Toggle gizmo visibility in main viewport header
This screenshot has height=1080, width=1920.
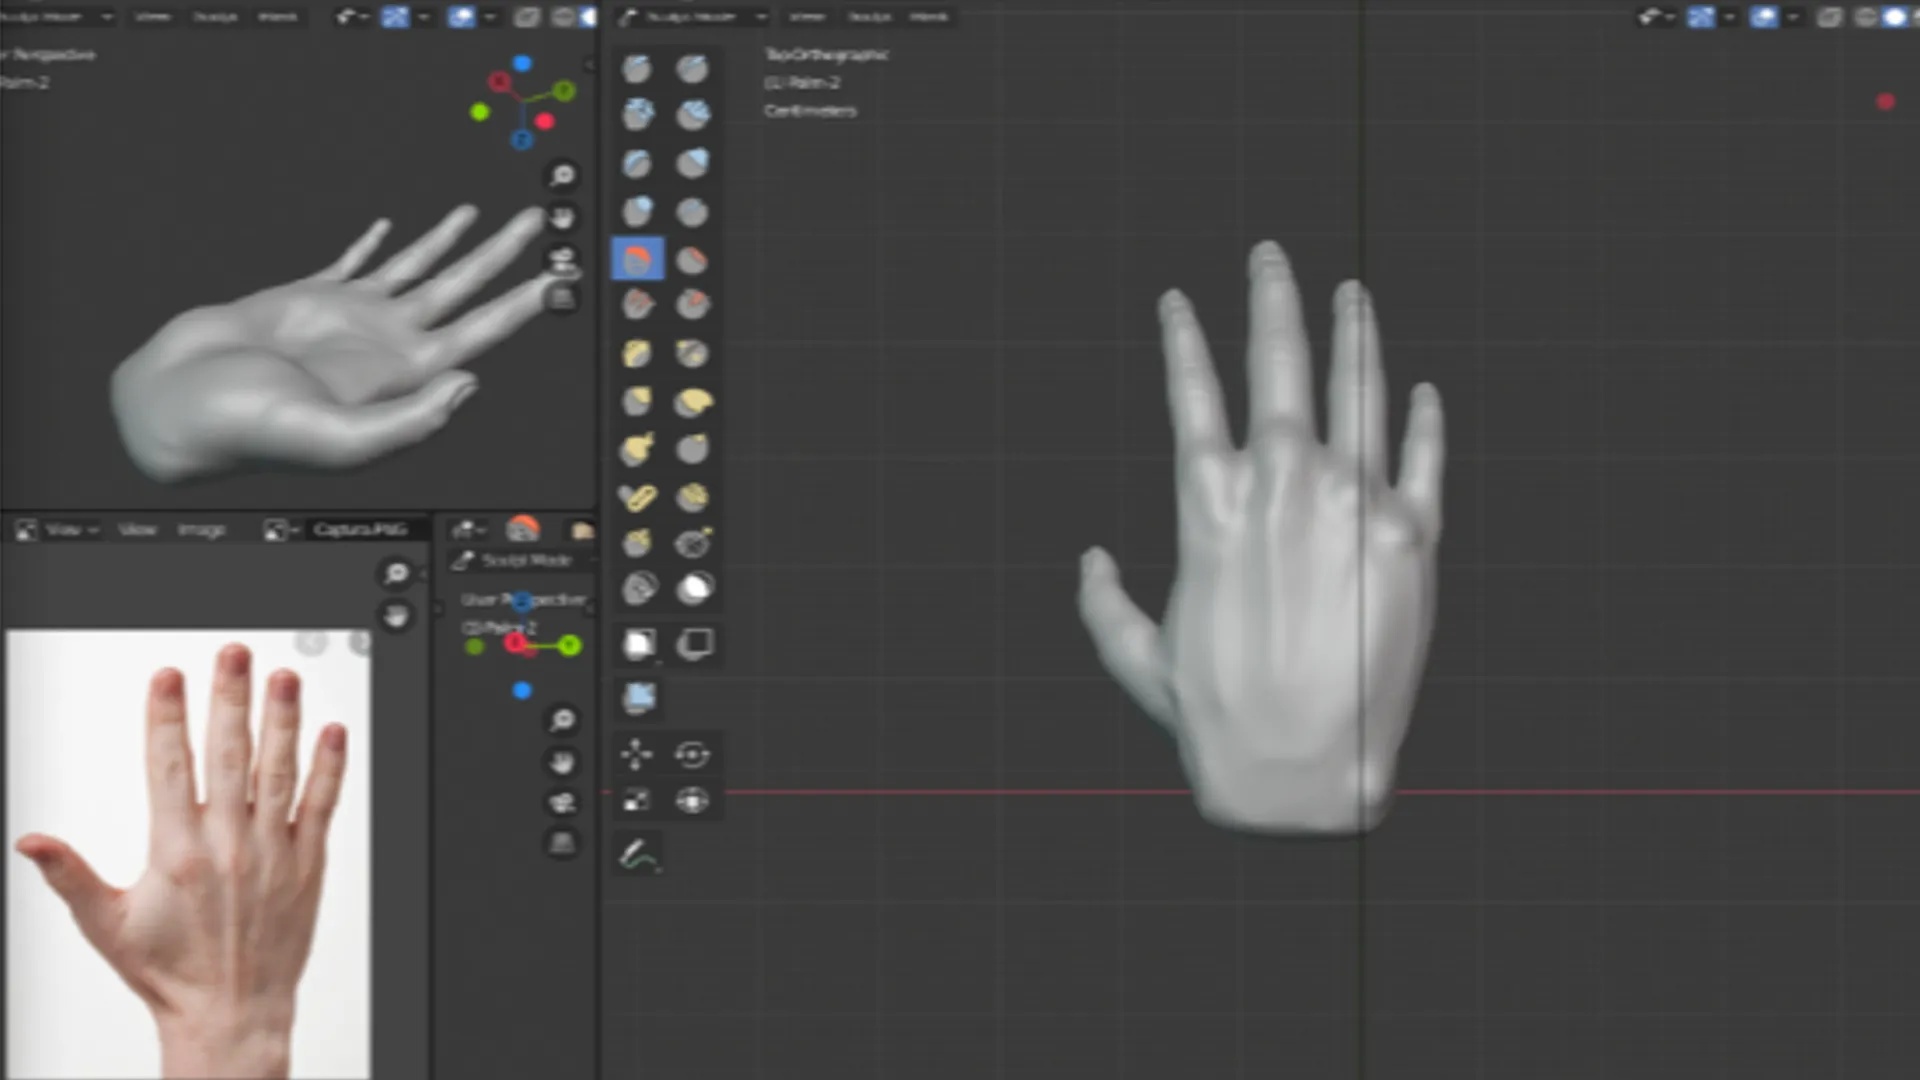click(x=1701, y=17)
